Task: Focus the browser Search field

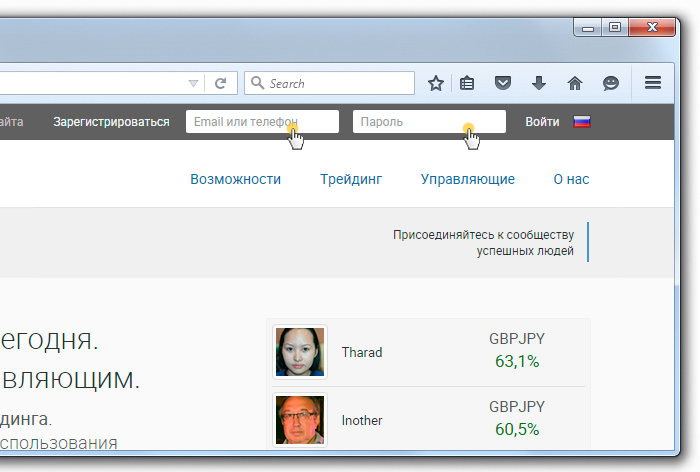Action: [329, 83]
